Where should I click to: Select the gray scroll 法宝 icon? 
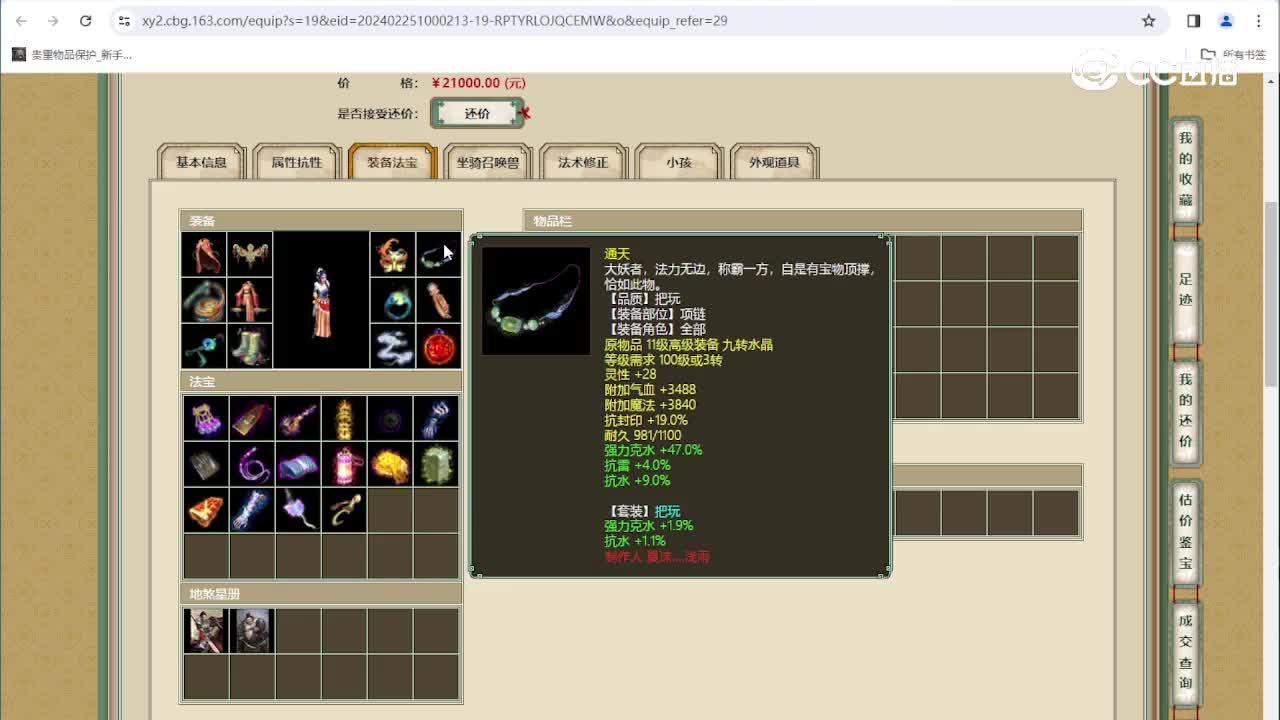tap(206, 464)
